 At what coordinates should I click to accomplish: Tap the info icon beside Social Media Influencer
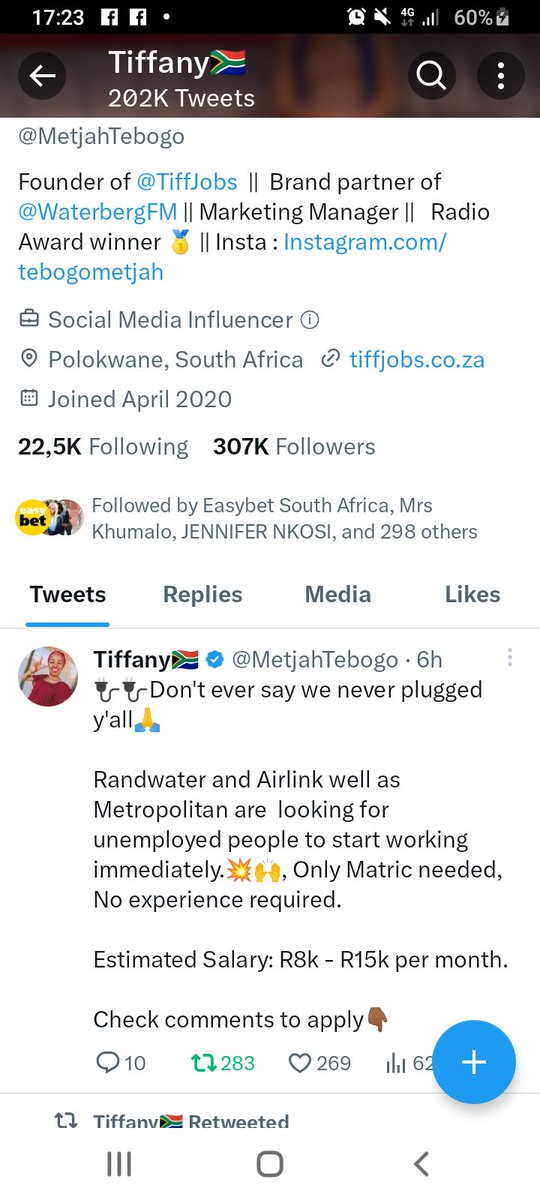[x=310, y=320]
